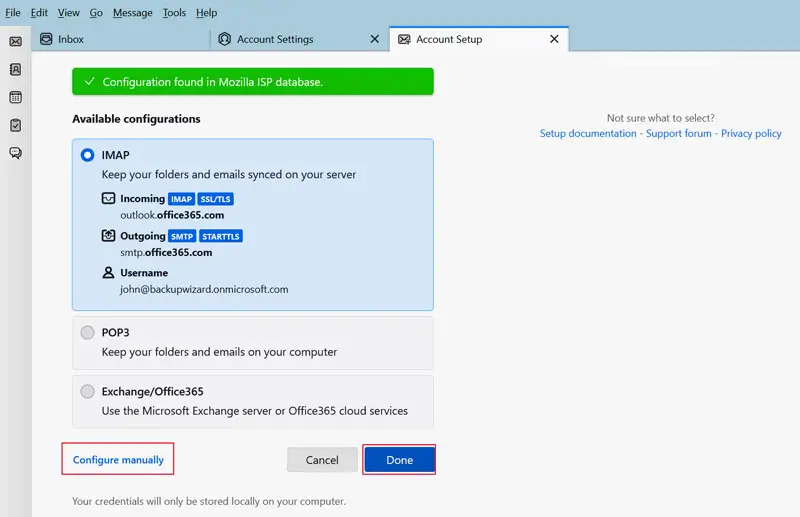Open the Privacy policy link
800x517 pixels.
[751, 133]
